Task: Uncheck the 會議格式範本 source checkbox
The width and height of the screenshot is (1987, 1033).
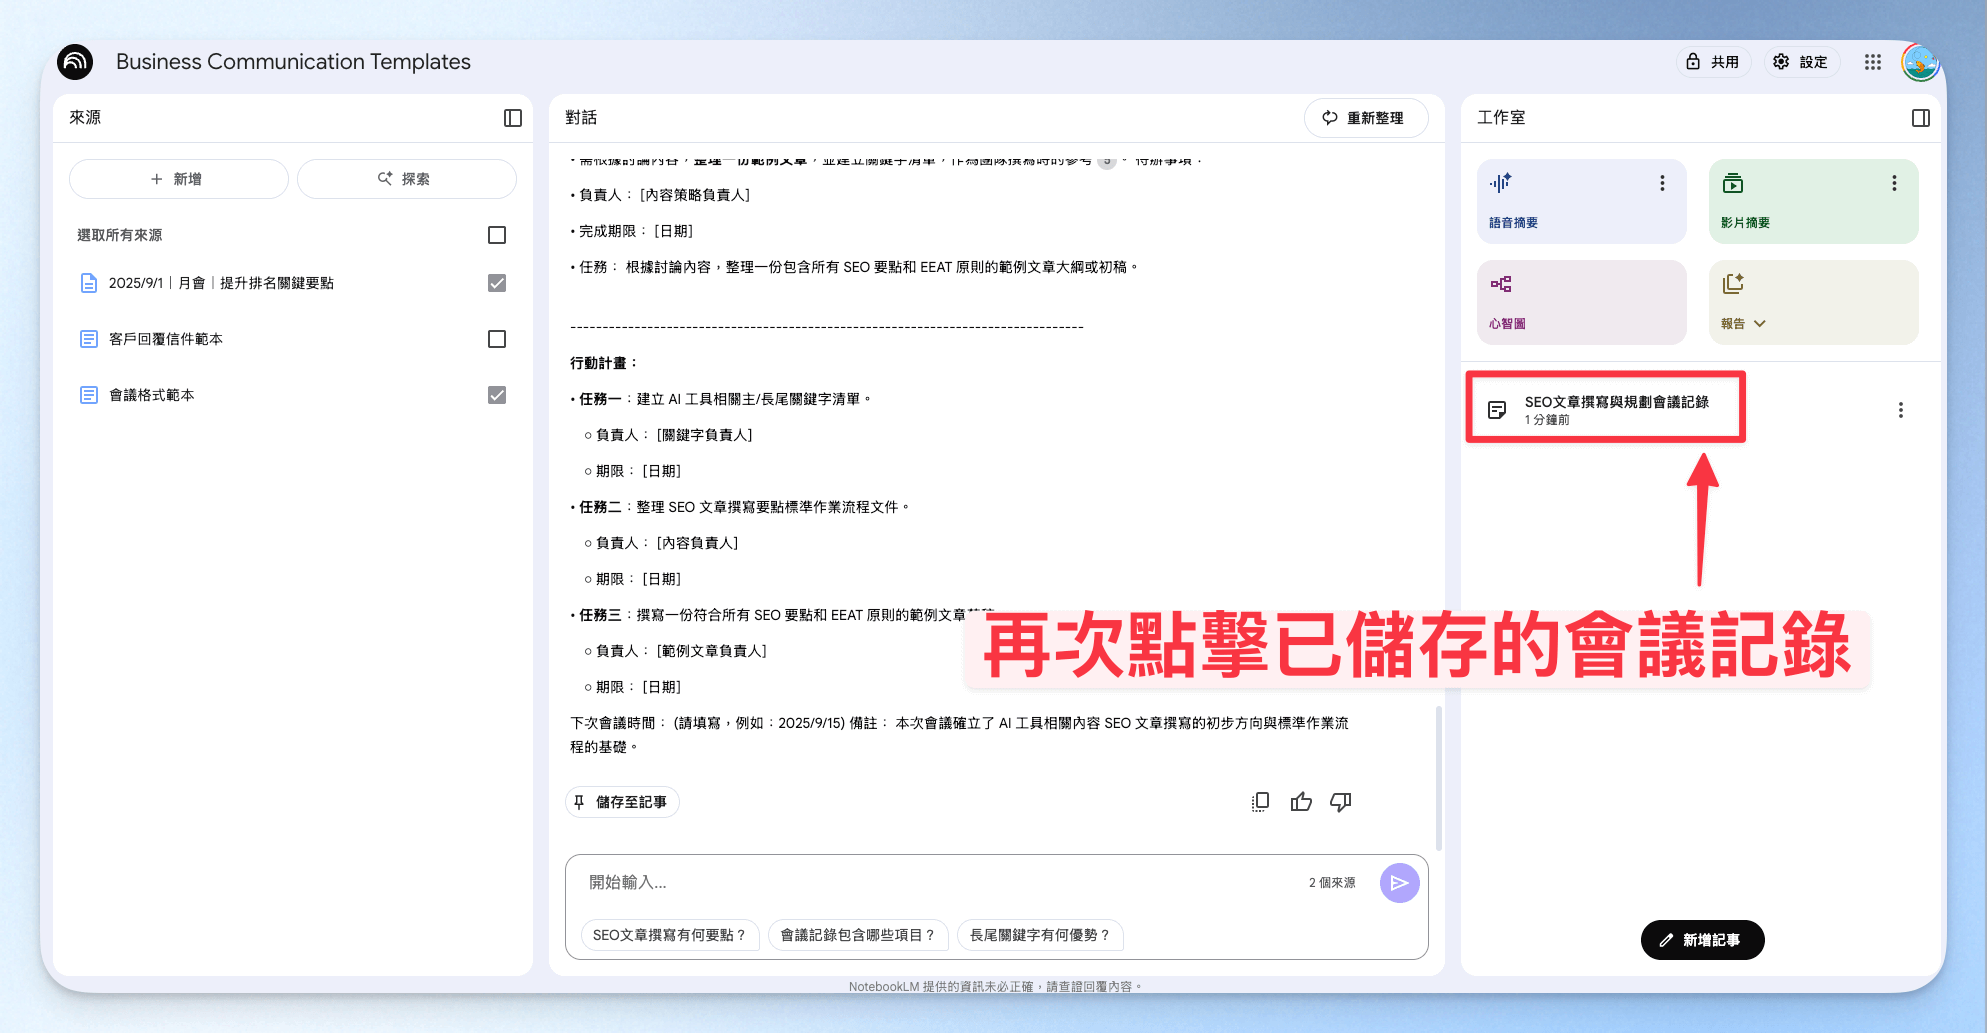Action: (497, 395)
